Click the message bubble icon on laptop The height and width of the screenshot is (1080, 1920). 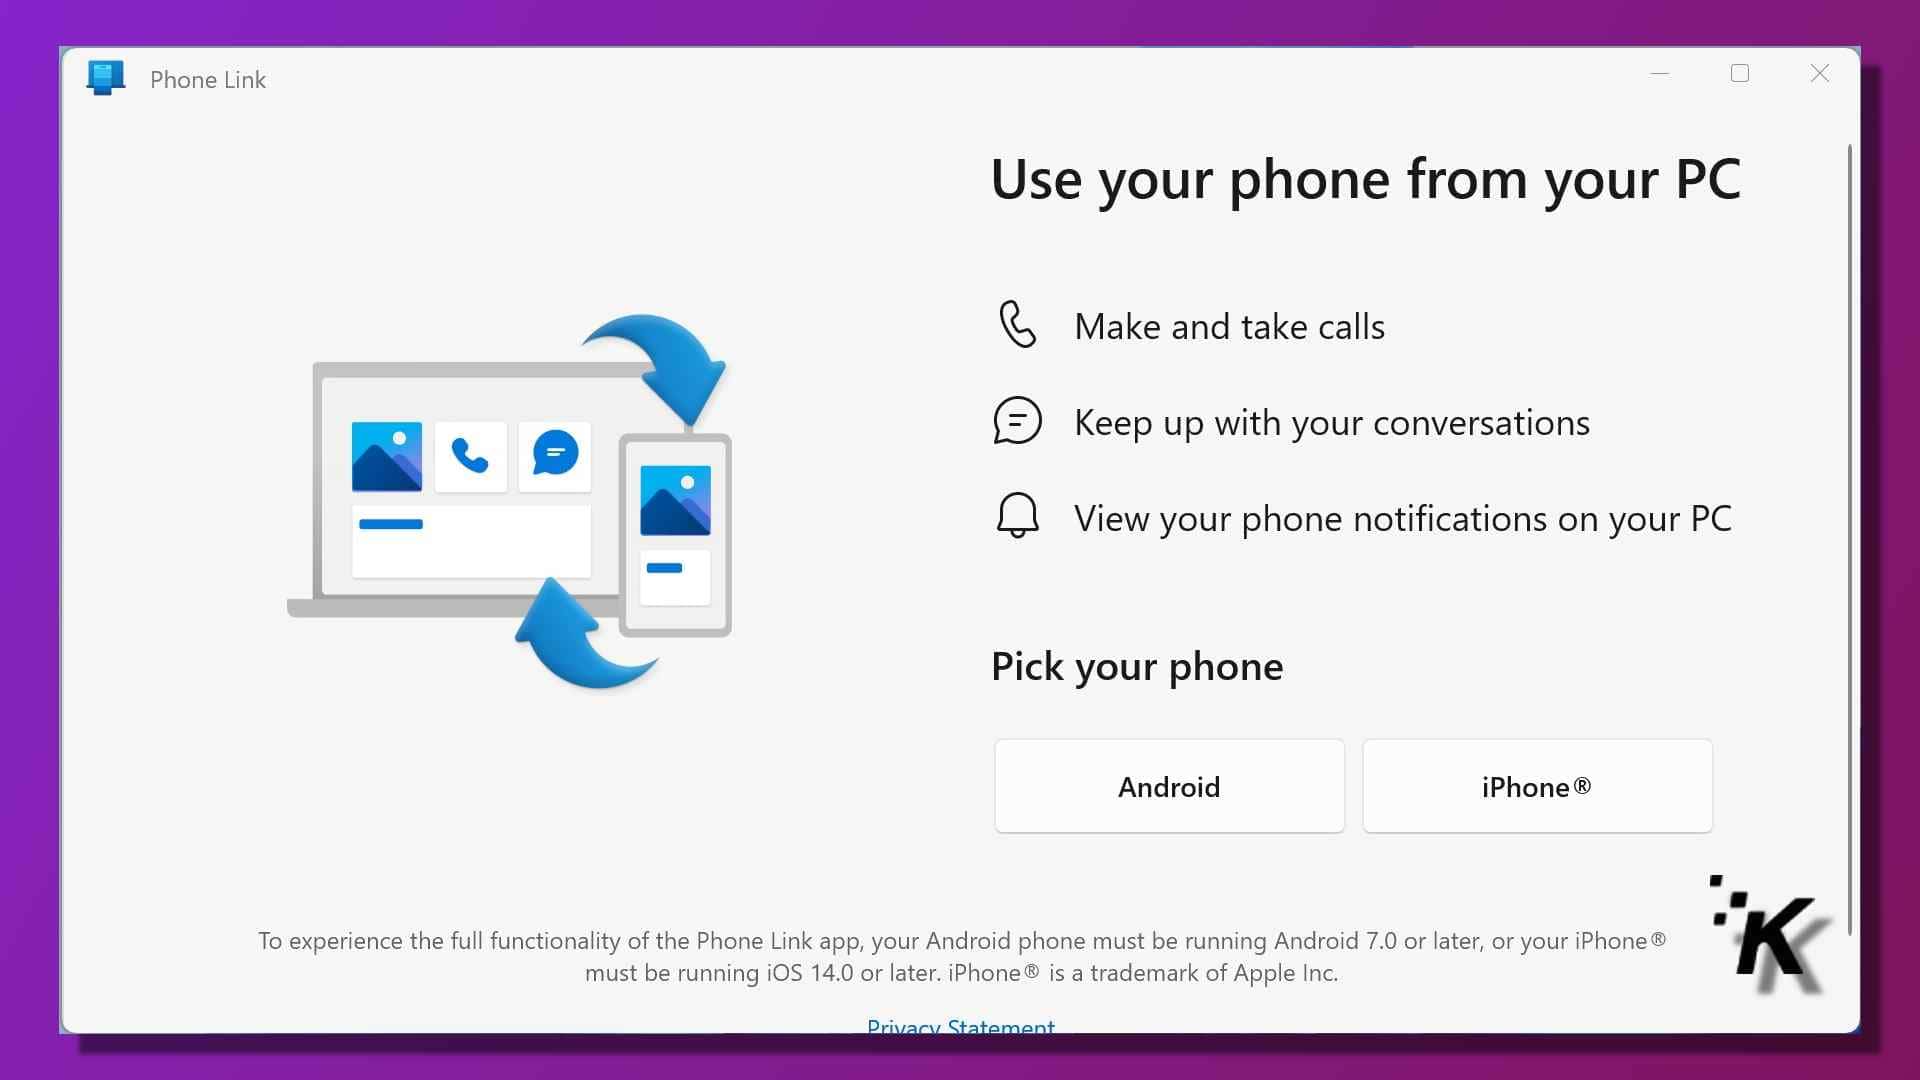click(x=554, y=454)
